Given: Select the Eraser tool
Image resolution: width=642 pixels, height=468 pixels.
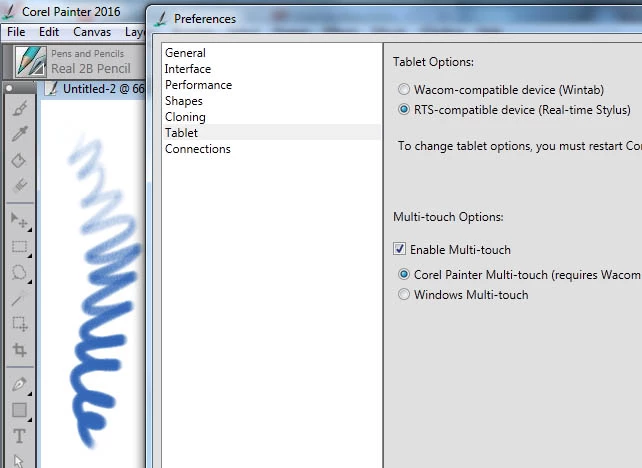Looking at the screenshot, I should click(x=20, y=185).
